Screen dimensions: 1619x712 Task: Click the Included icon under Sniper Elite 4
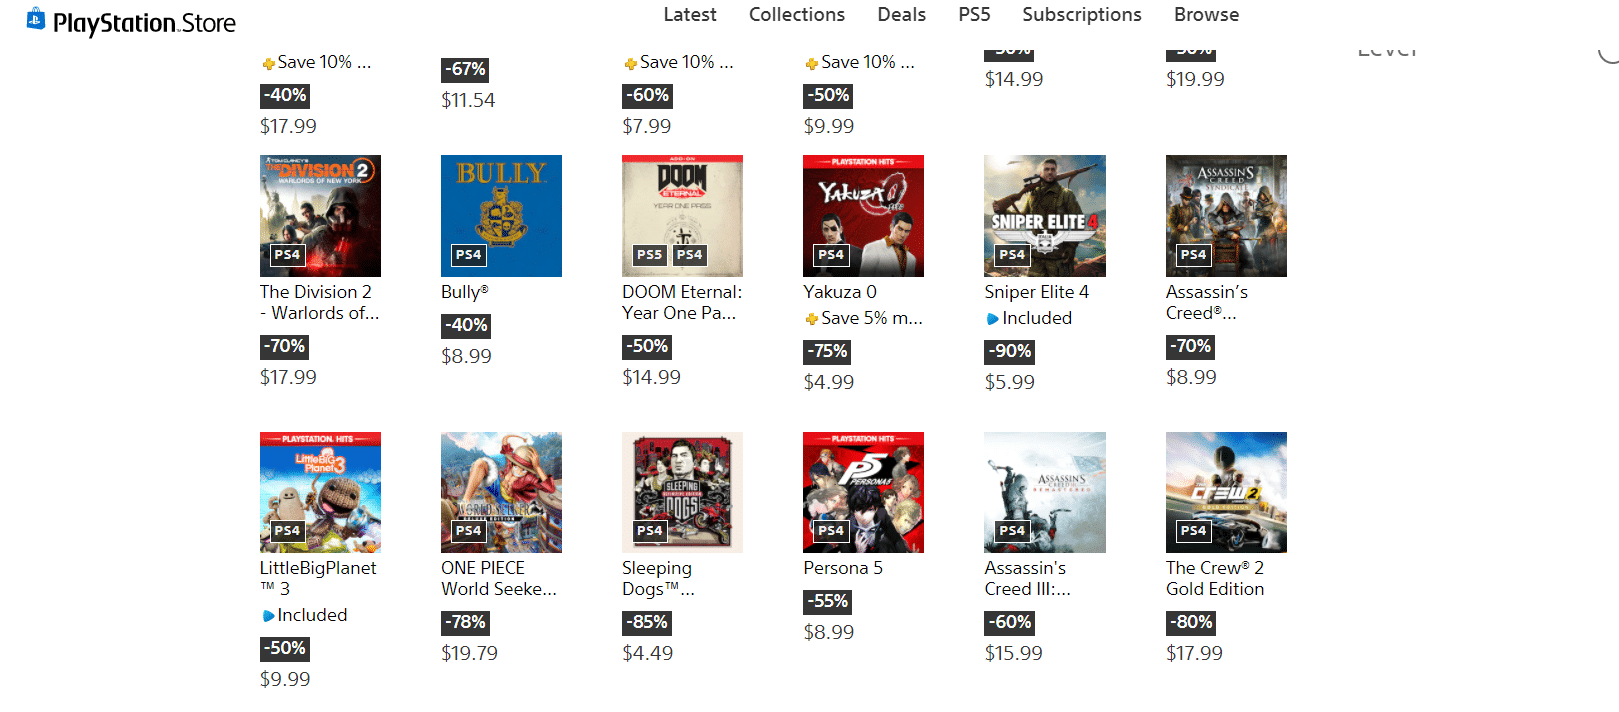pos(993,319)
